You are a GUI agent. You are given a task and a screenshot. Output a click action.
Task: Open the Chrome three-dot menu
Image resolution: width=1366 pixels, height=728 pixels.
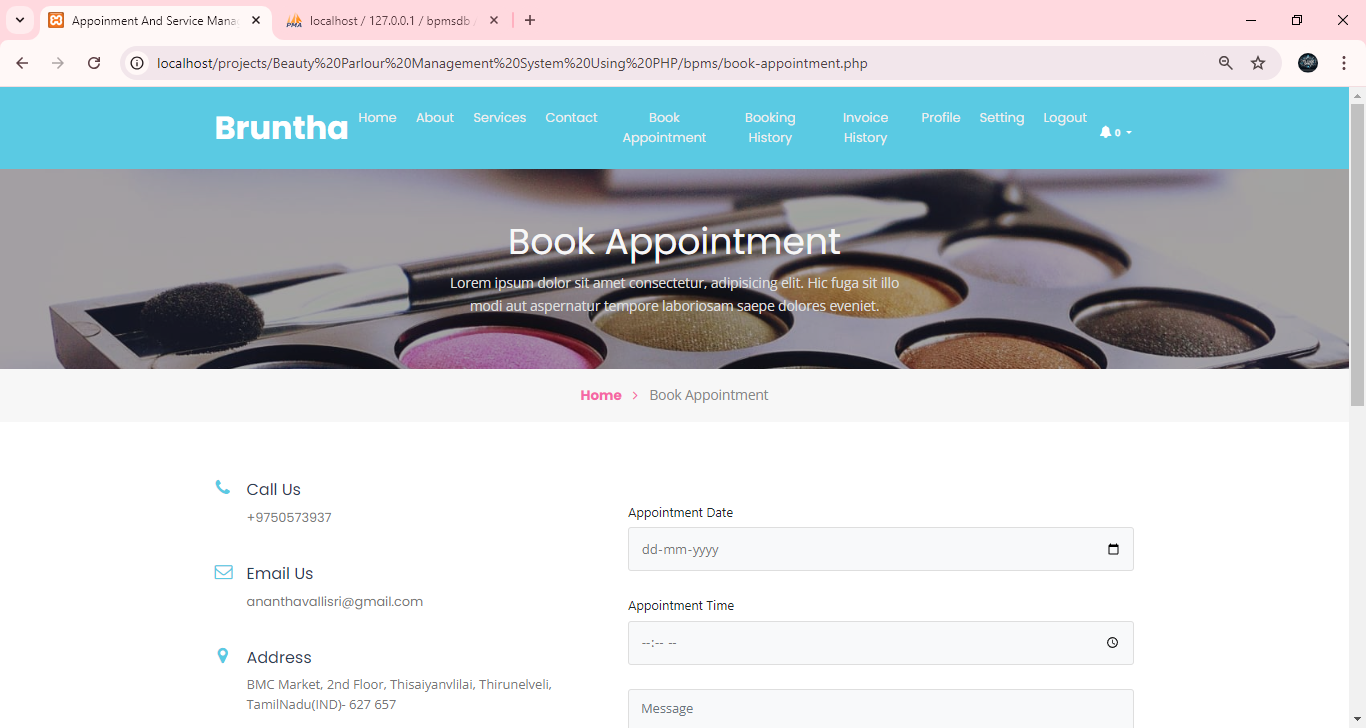1344,62
